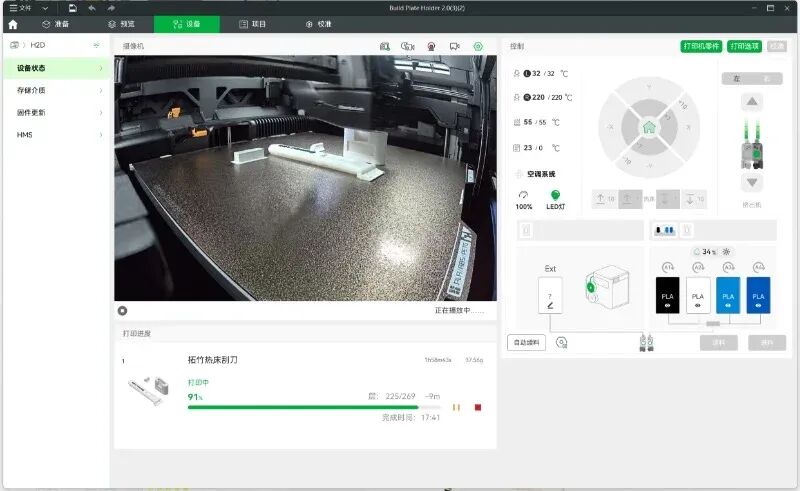Open the 项目 tab
The image size is (800, 491).
tap(253, 24)
